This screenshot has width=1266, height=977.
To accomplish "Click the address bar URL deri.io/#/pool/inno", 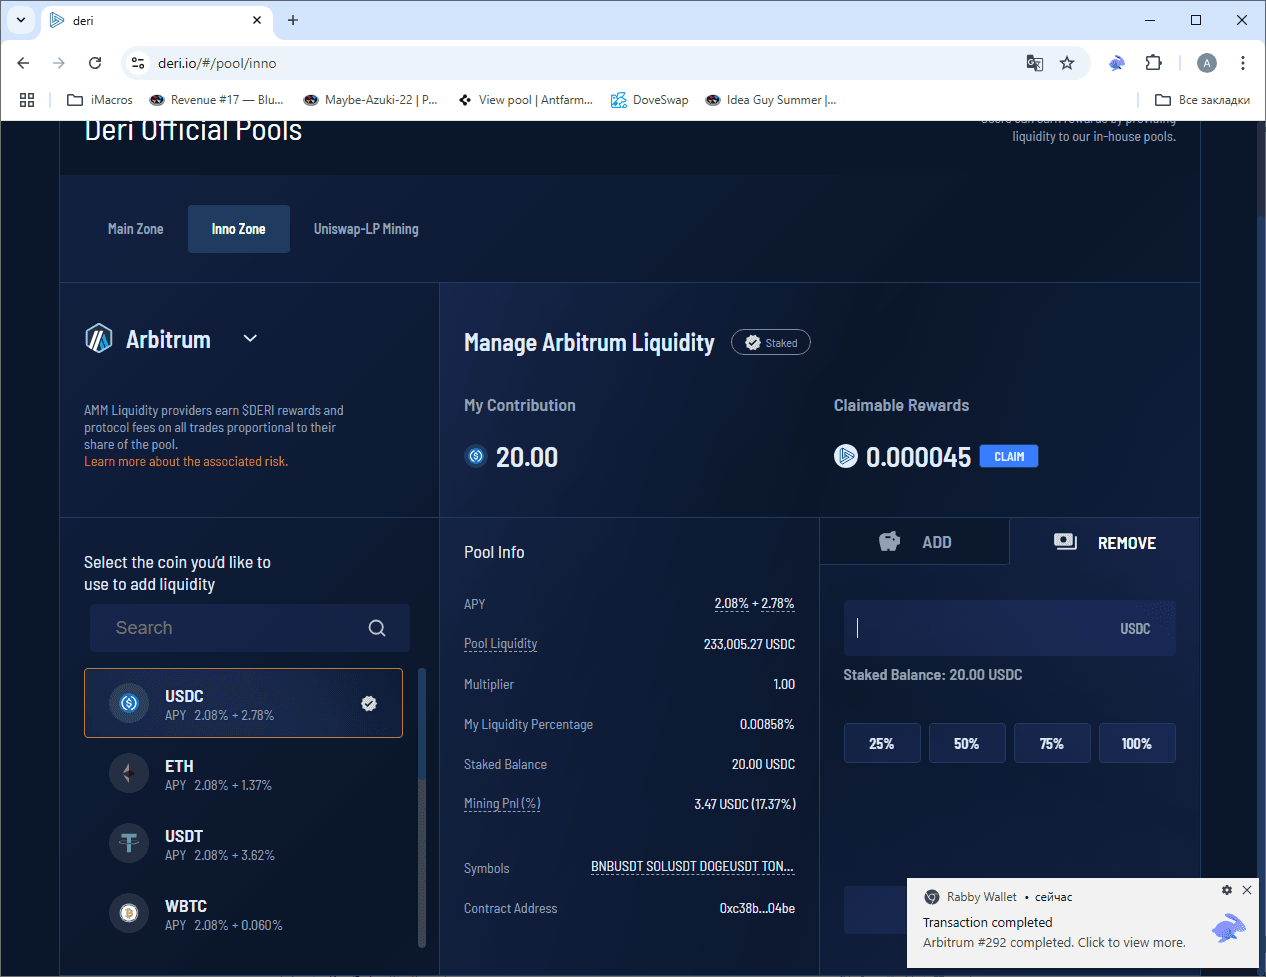I will pyautogui.click(x=217, y=63).
